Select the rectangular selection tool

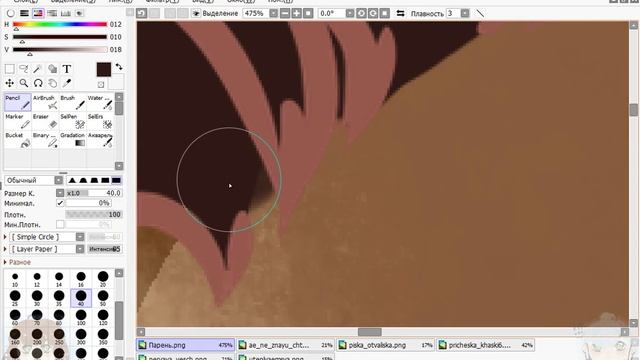coord(9,69)
